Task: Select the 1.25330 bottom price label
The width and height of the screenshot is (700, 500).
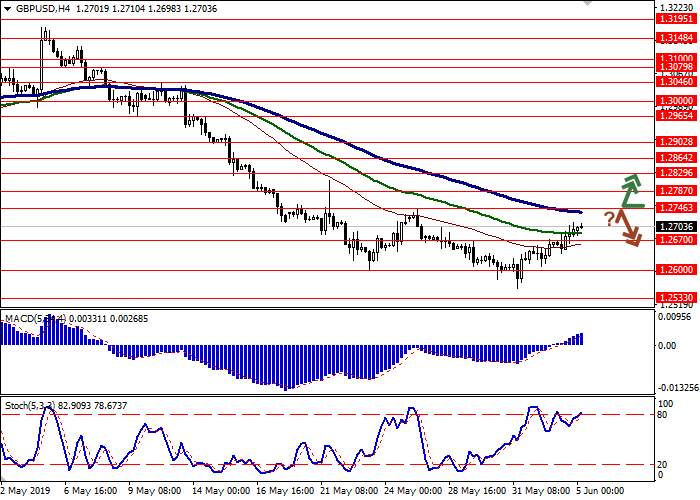Action: (675, 298)
